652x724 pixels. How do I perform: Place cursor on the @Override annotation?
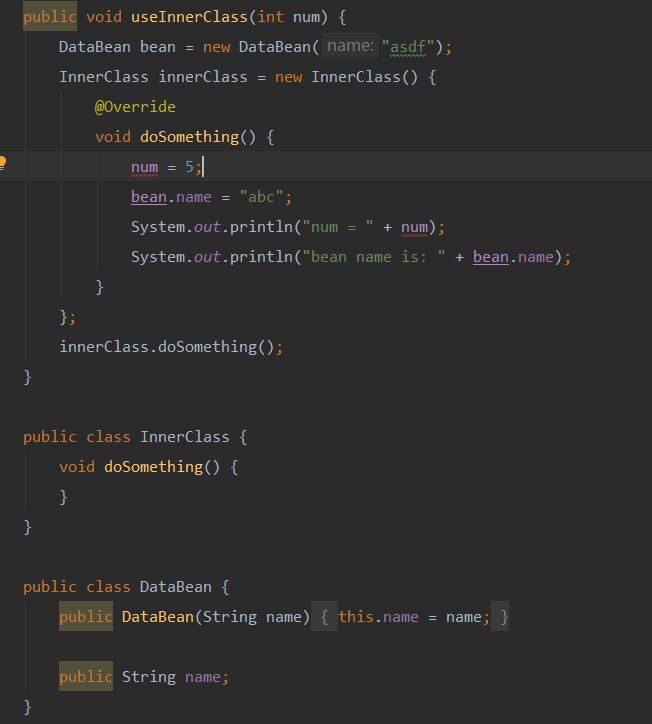(x=135, y=107)
